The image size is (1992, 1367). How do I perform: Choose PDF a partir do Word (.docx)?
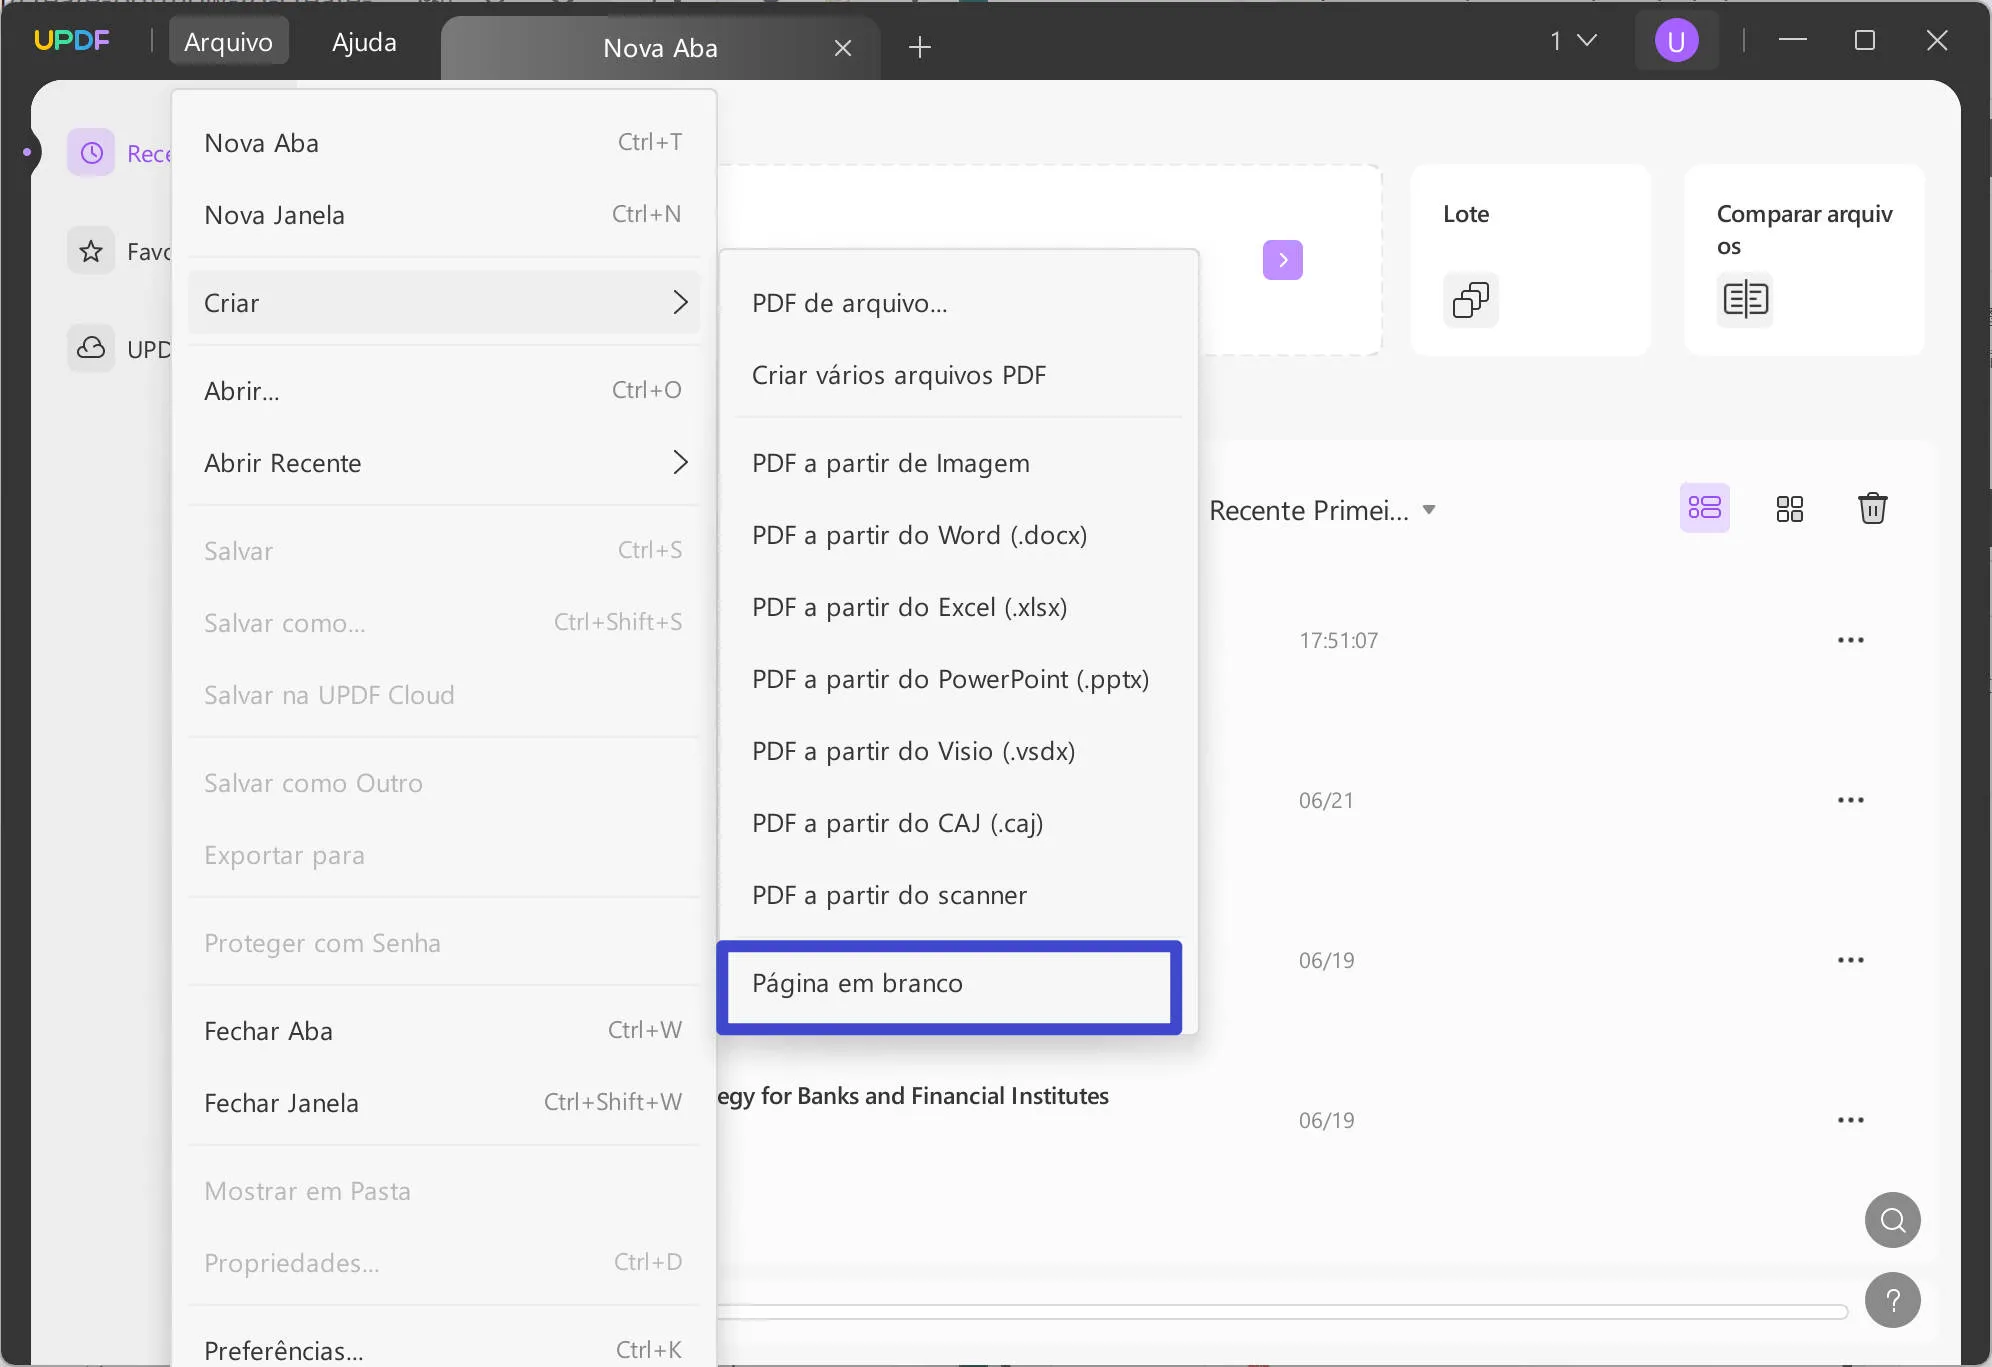[958, 535]
